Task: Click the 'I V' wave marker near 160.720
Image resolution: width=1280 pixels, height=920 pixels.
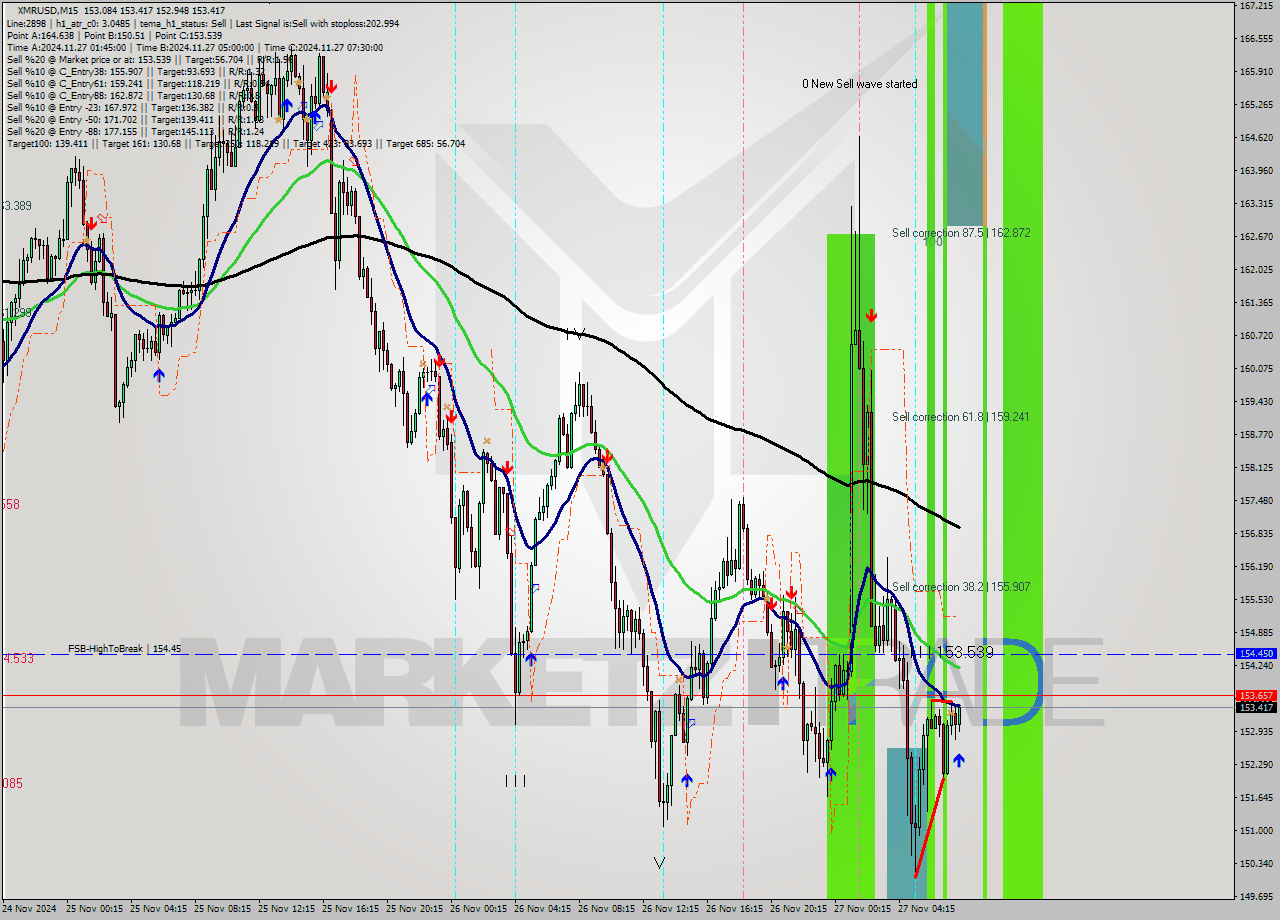Action: (575, 333)
